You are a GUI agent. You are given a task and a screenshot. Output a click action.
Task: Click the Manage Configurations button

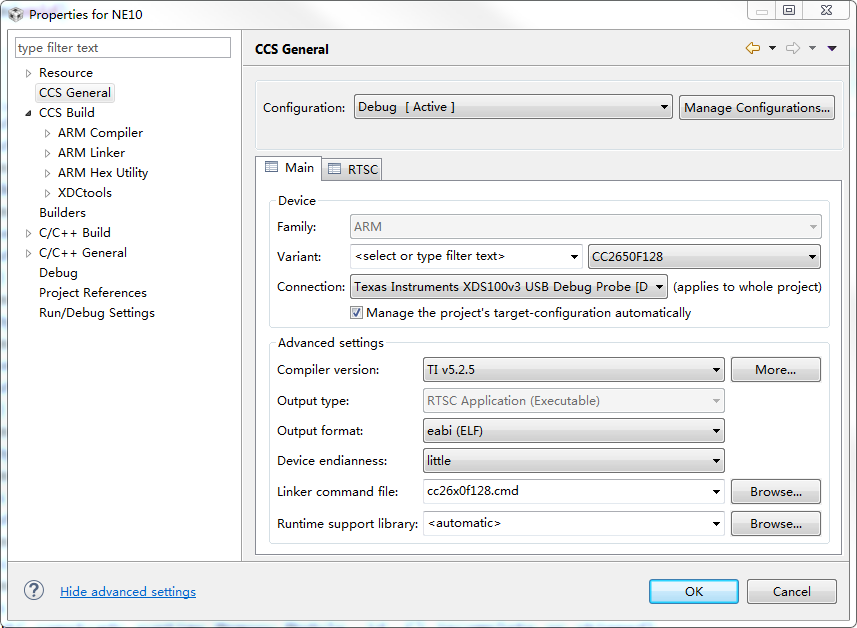[756, 107]
